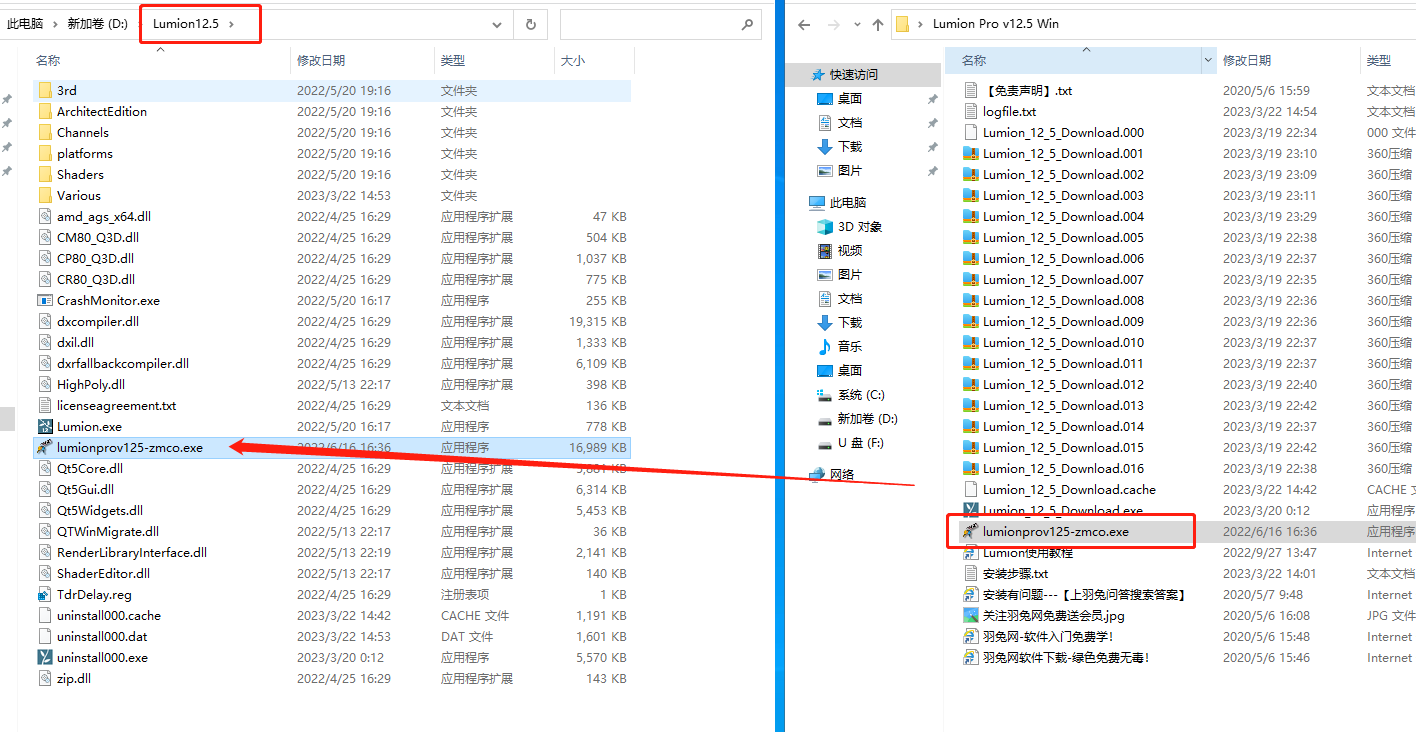
Task: Select 系统 (C:) drive in sidebar
Action: (x=860, y=395)
